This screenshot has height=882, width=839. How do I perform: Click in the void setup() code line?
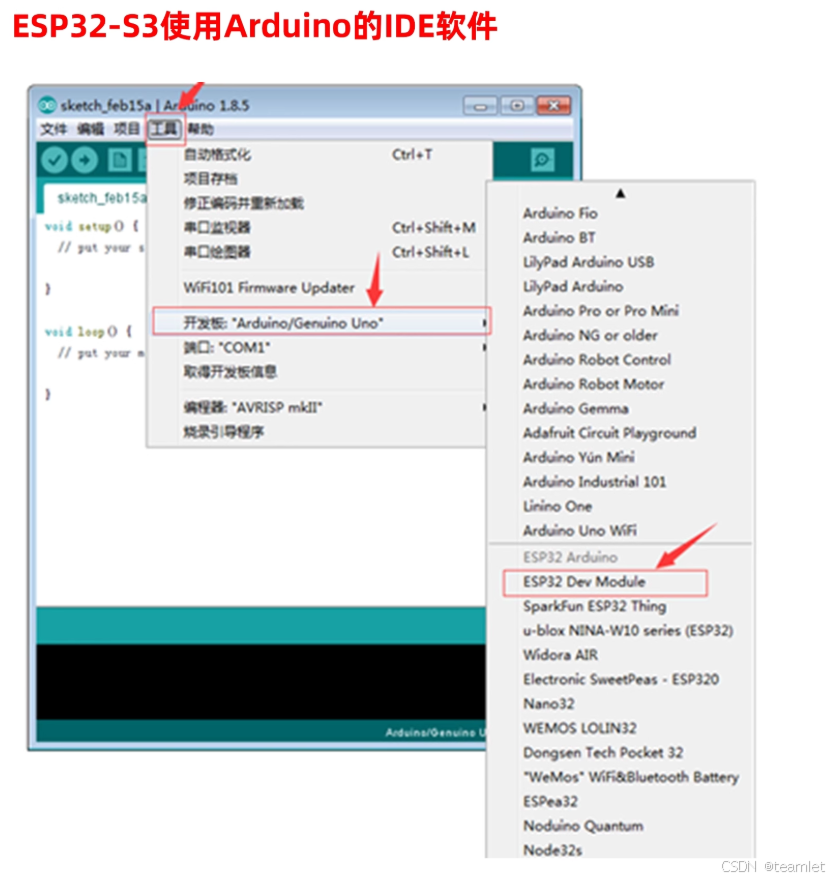click(x=91, y=227)
